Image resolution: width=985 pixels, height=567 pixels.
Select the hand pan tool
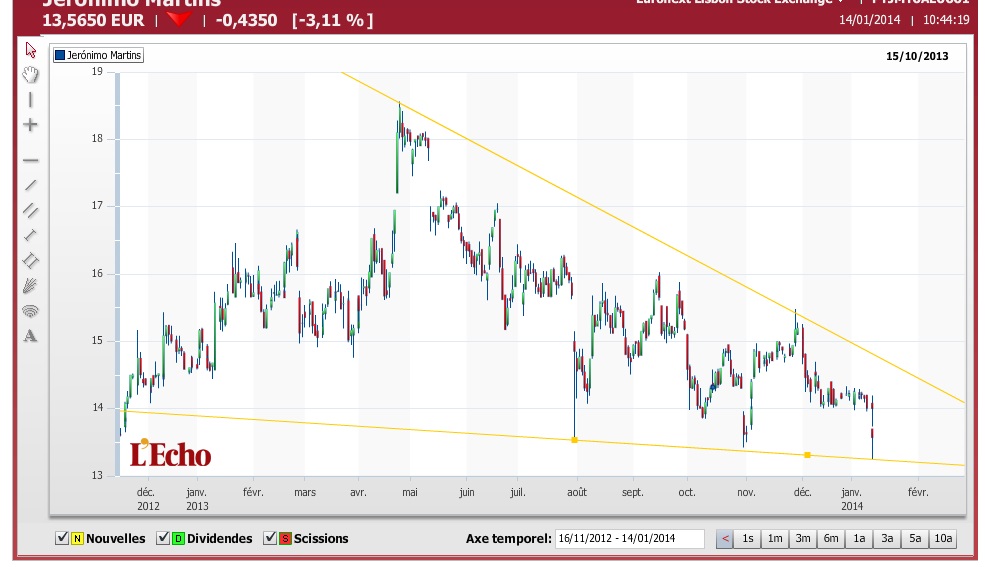point(30,75)
